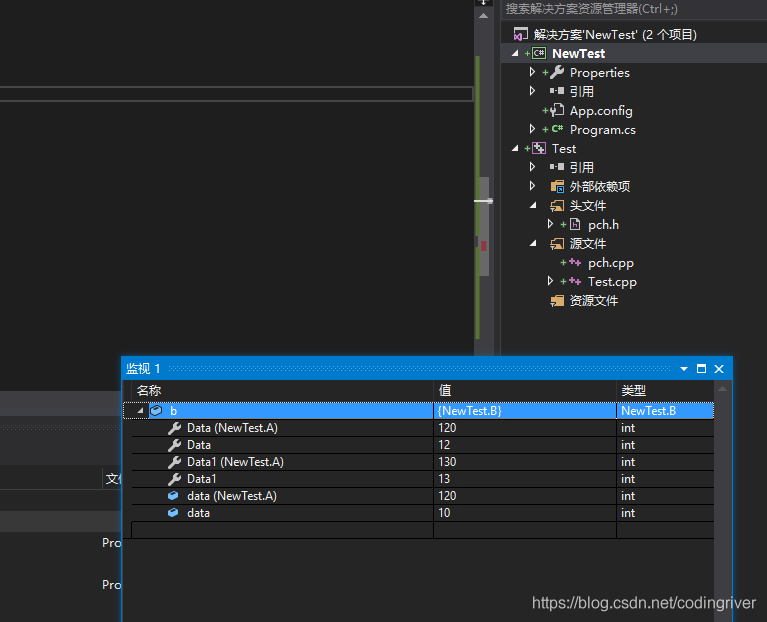Image resolution: width=767 pixels, height=622 pixels.
Task: Expand the Properties node
Action: tap(532, 72)
